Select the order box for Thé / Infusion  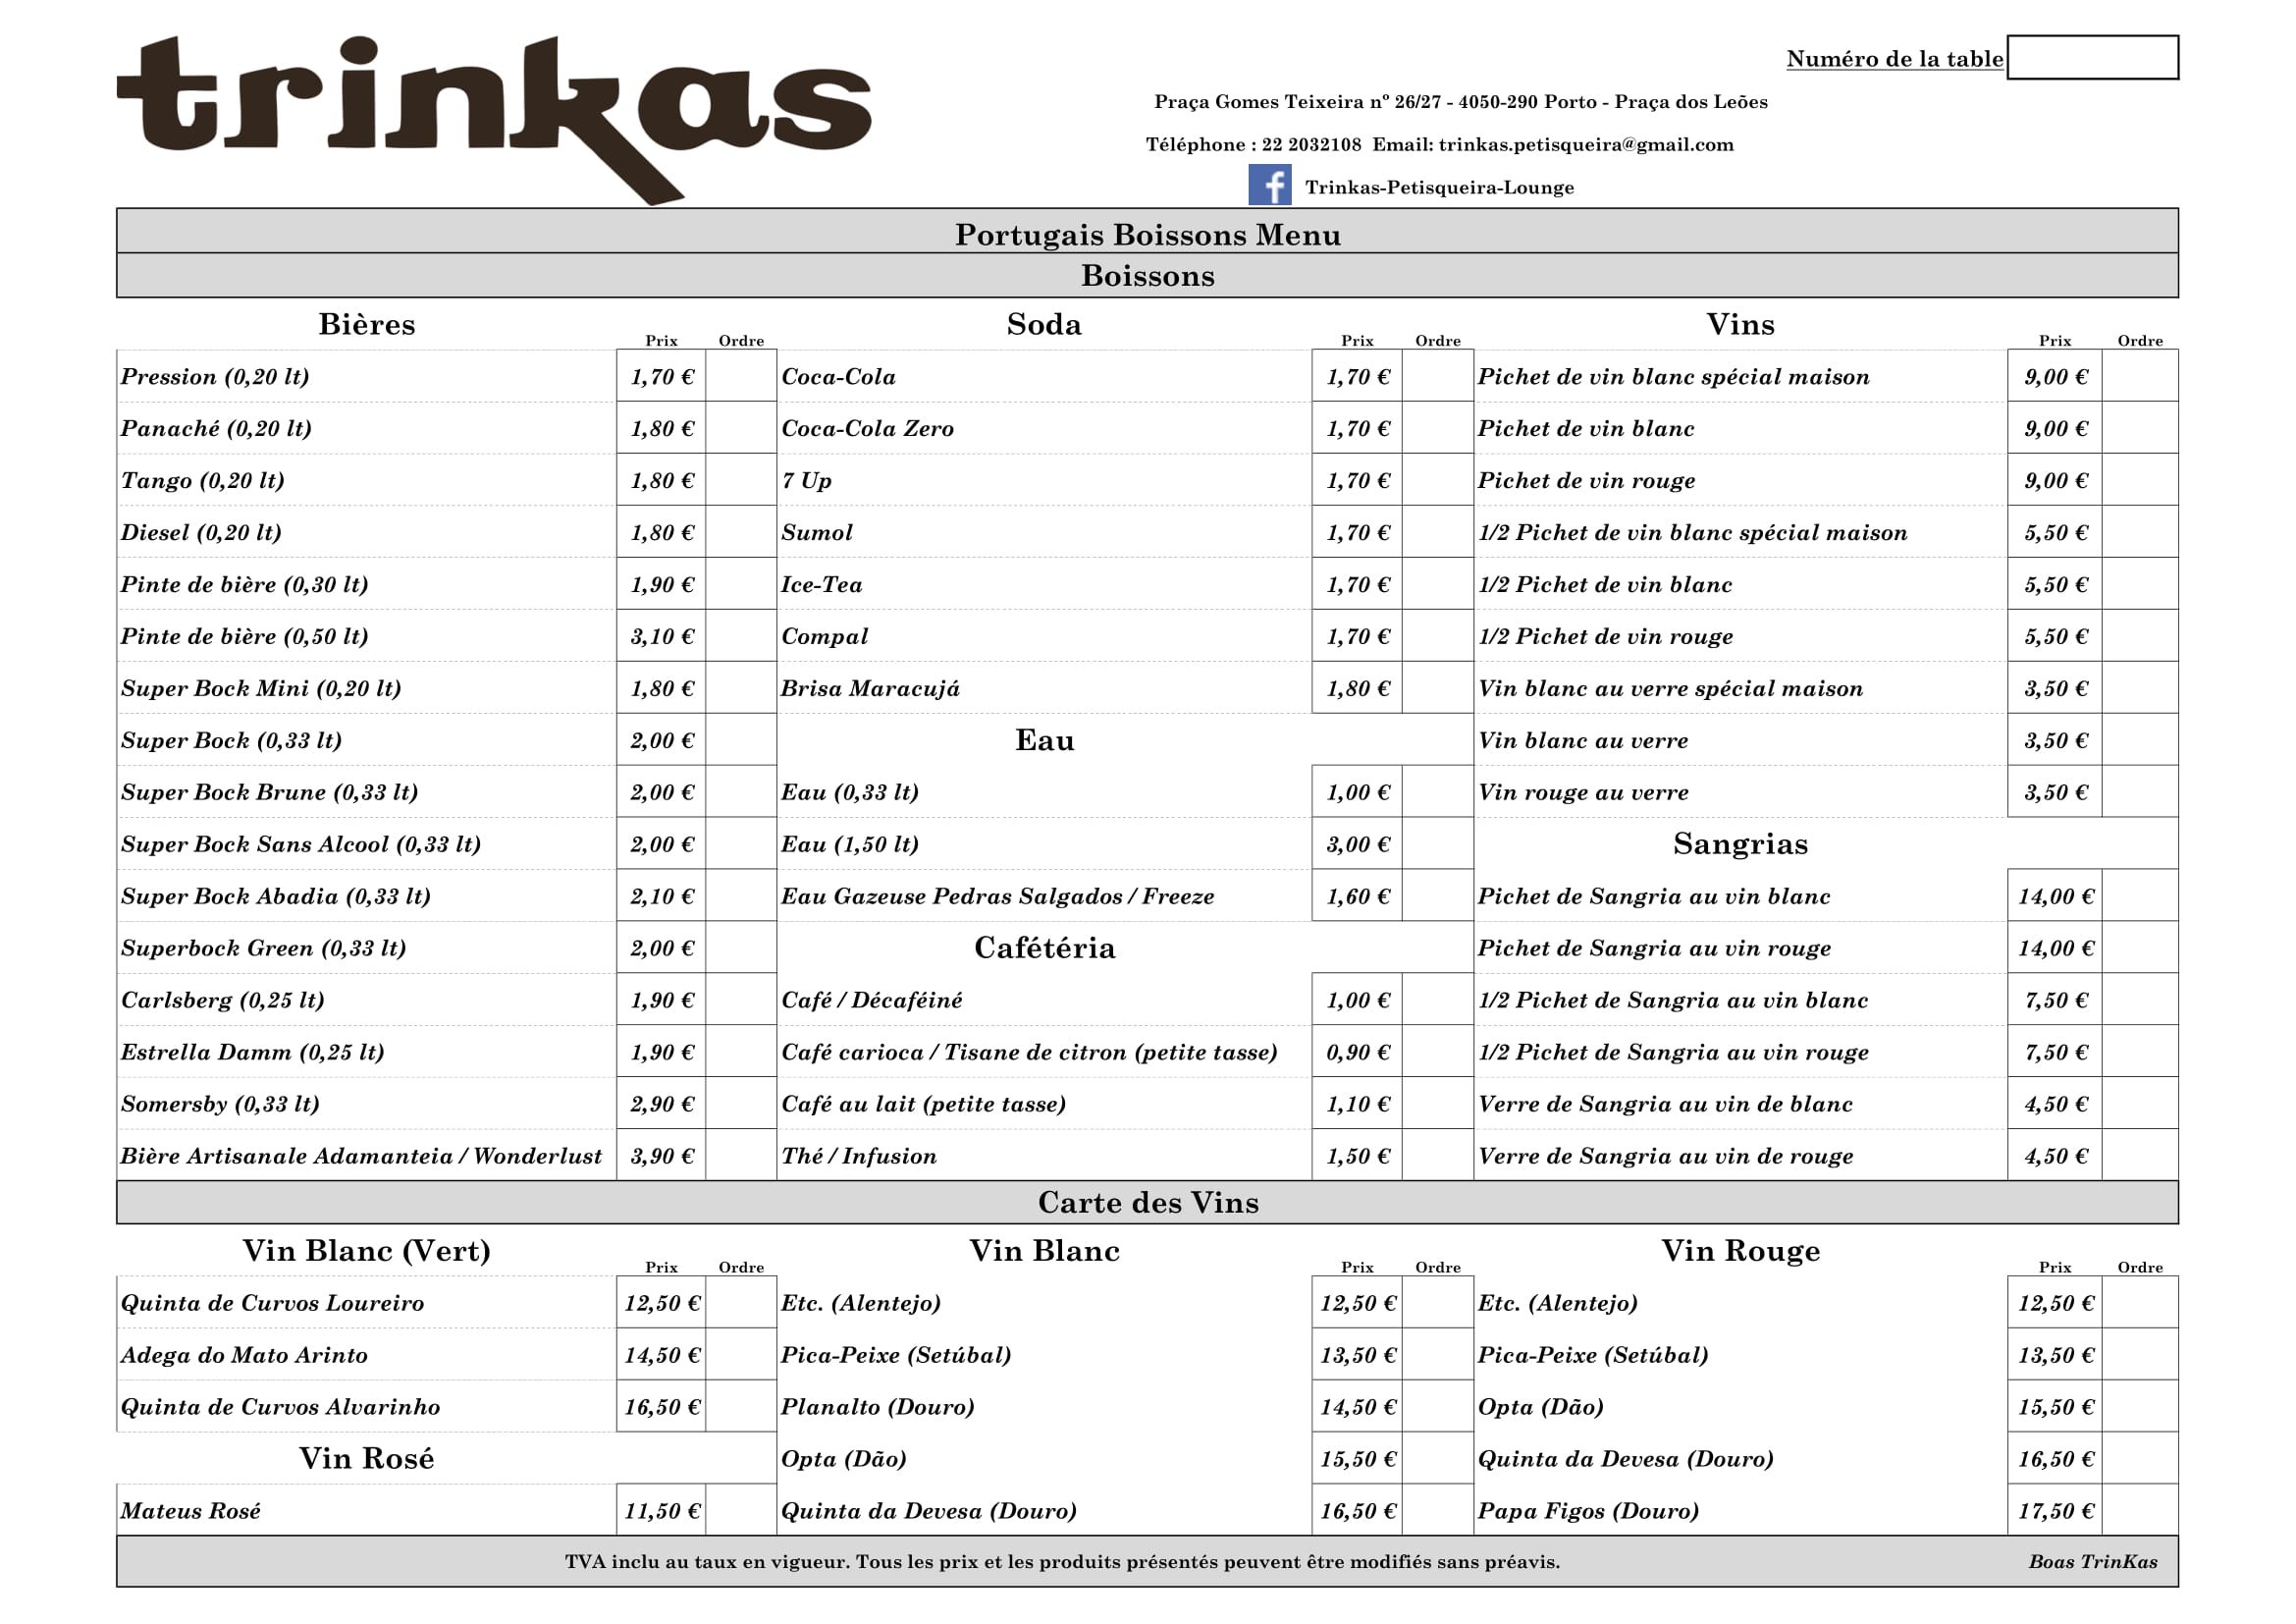click(x=1437, y=1156)
